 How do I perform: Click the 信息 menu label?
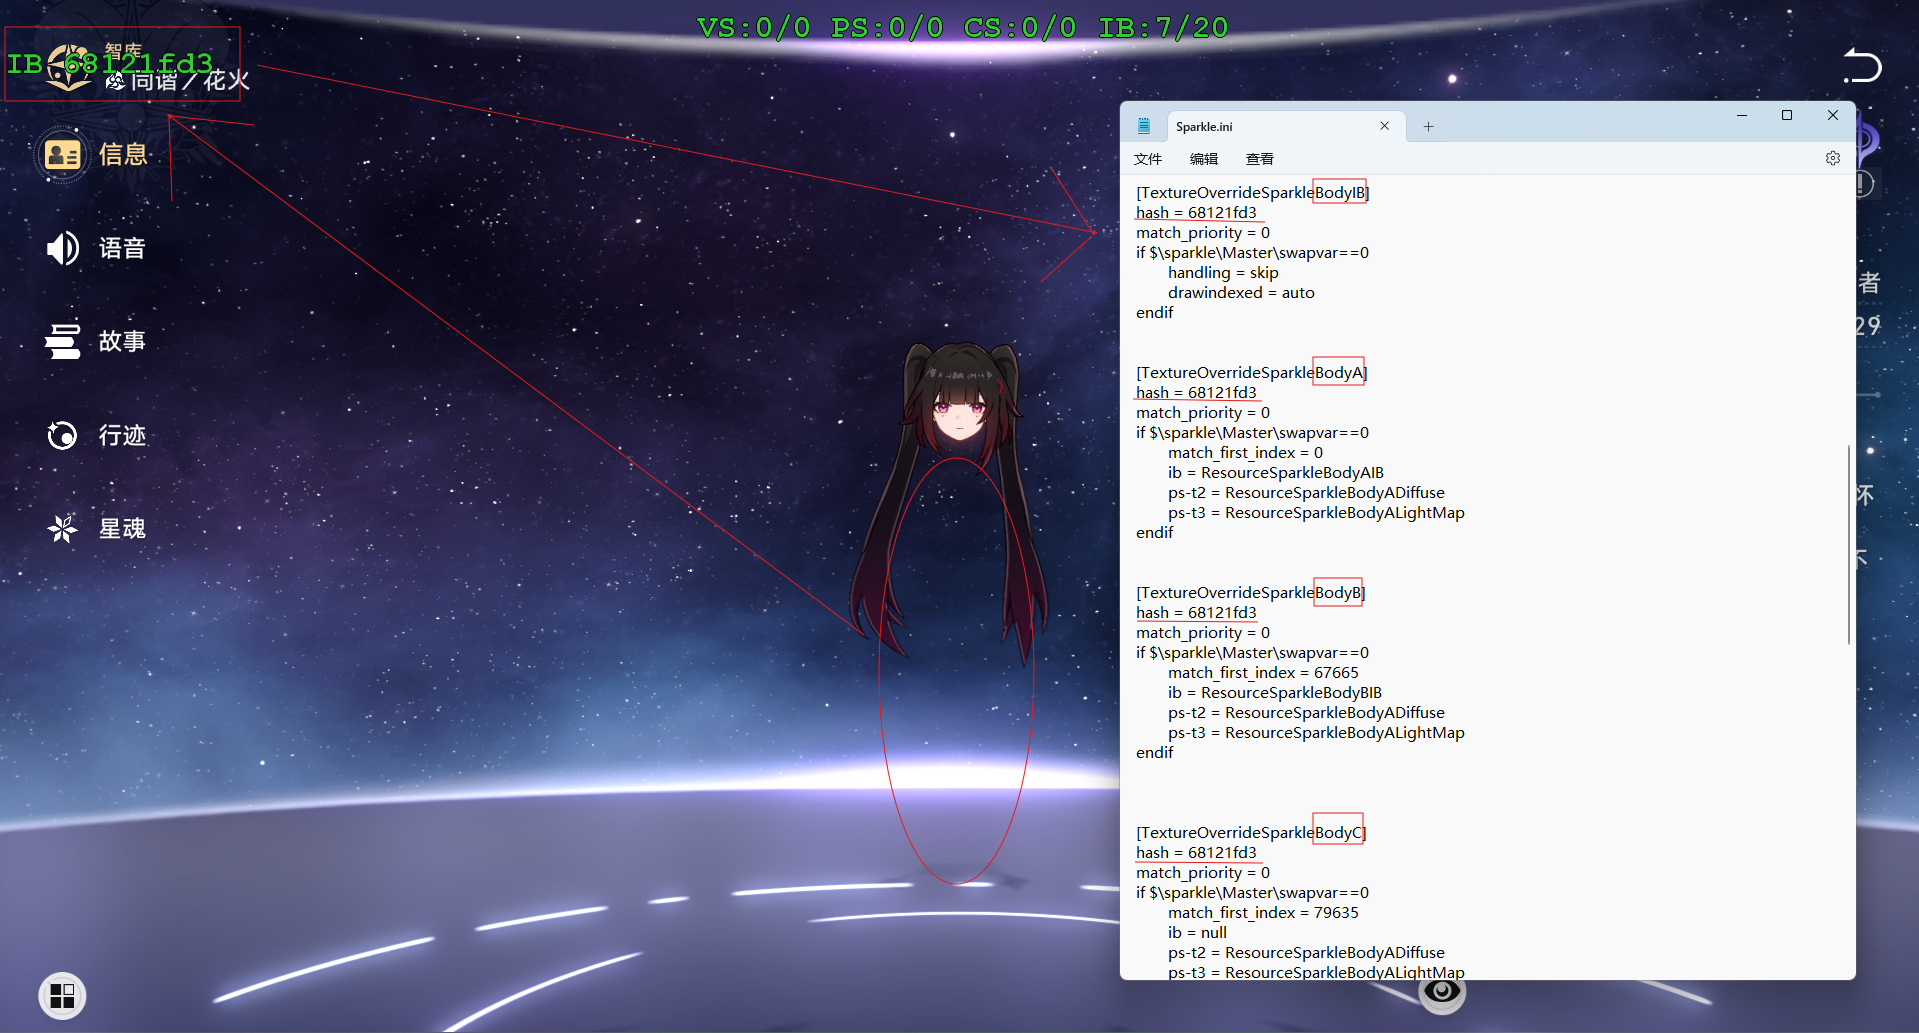[123, 155]
